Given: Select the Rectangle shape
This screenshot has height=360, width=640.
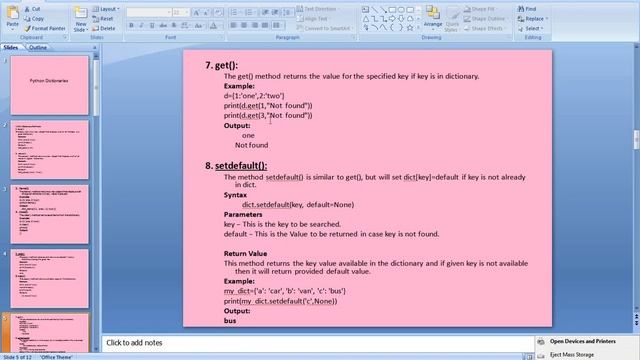Looking at the screenshot, I should [x=392, y=9].
